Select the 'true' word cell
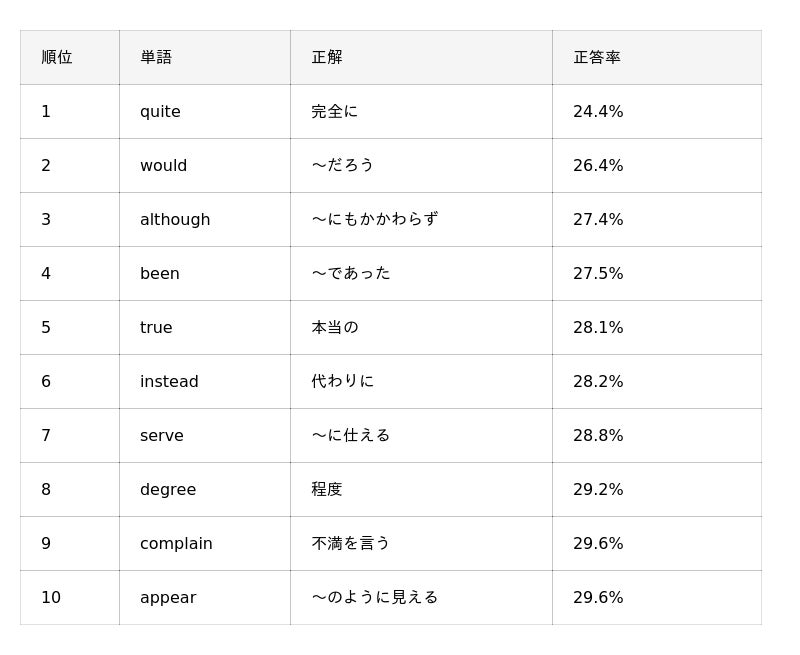800x655 pixels. pos(205,328)
